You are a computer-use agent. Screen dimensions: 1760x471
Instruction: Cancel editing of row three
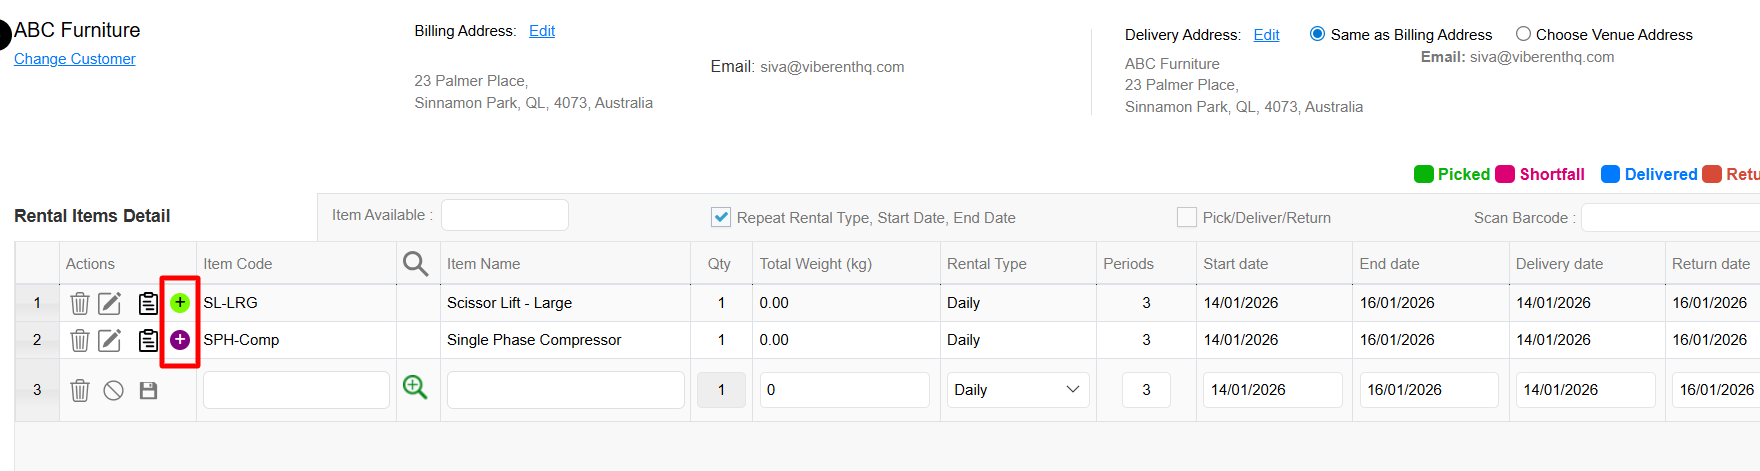pyautogui.click(x=114, y=390)
